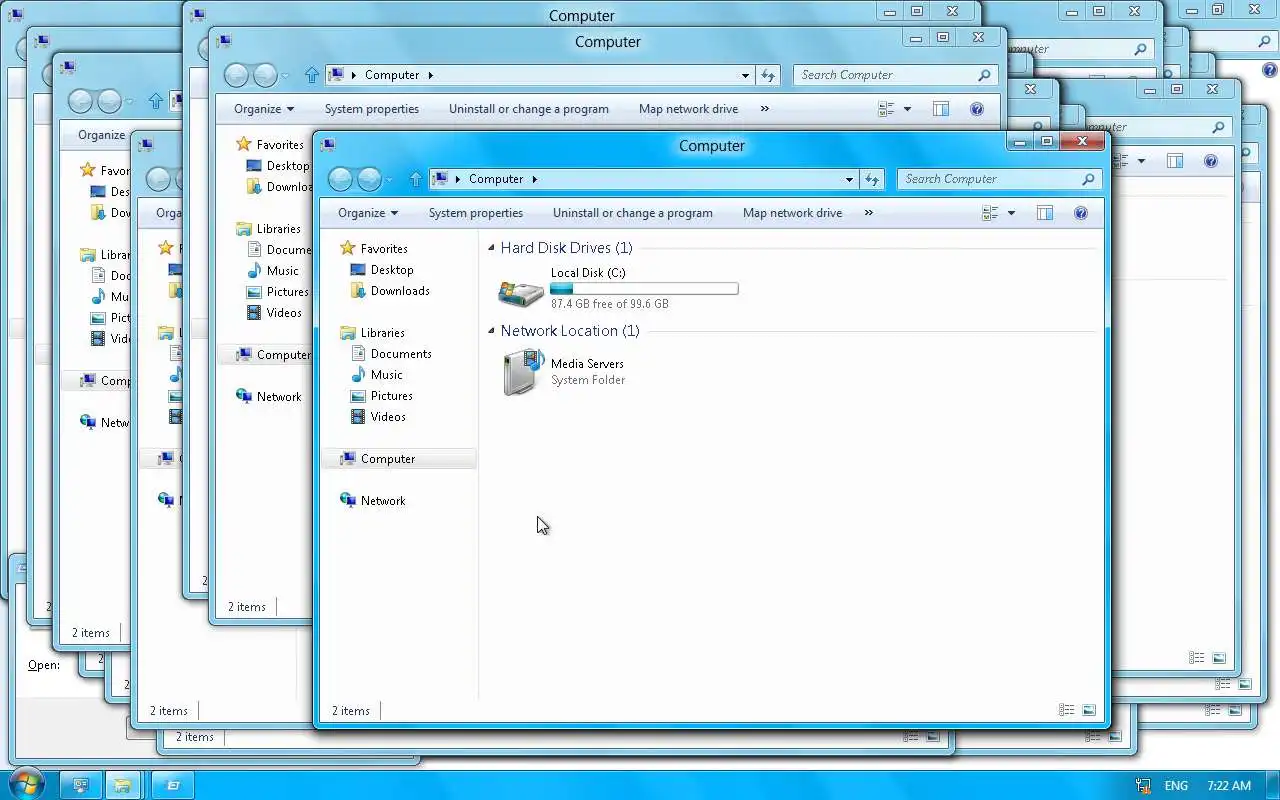Click System properties in the window just behind the front one
Viewport: 1280px width, 800px height.
coord(372,109)
